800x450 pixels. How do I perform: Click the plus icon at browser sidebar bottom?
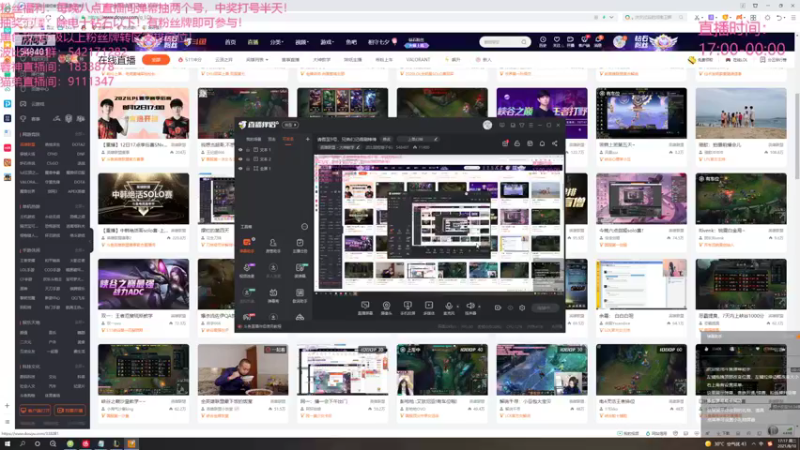point(7,406)
